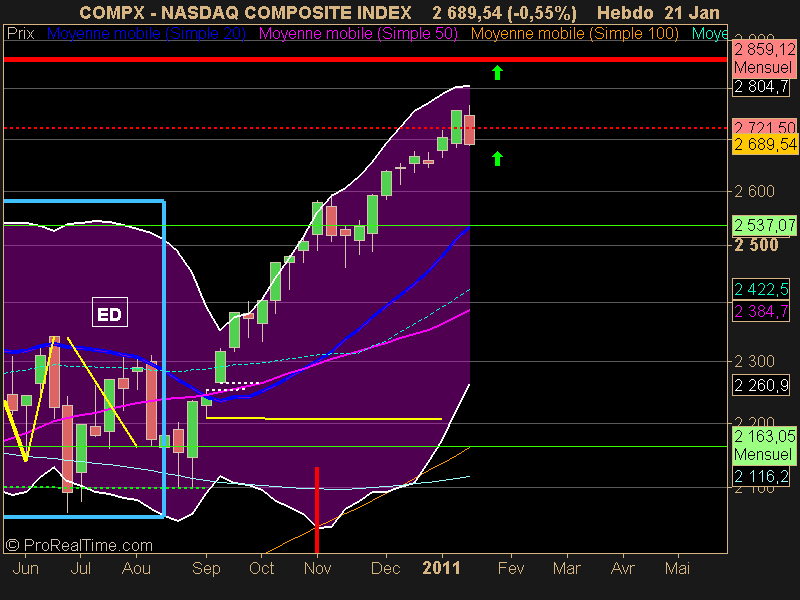
Task: Click the 2011 year label on time axis
Action: [441, 568]
